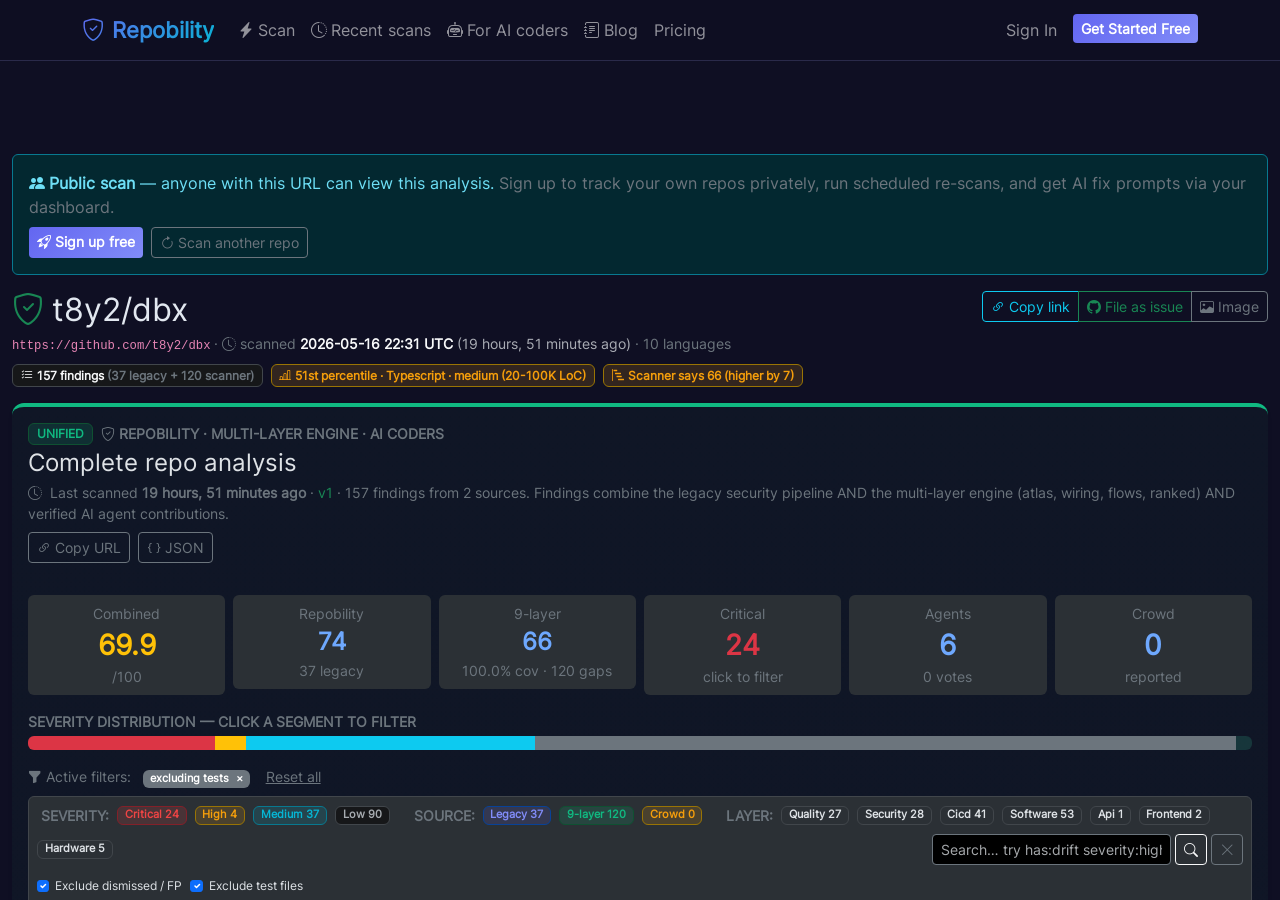Open the Pricing page

click(x=680, y=30)
